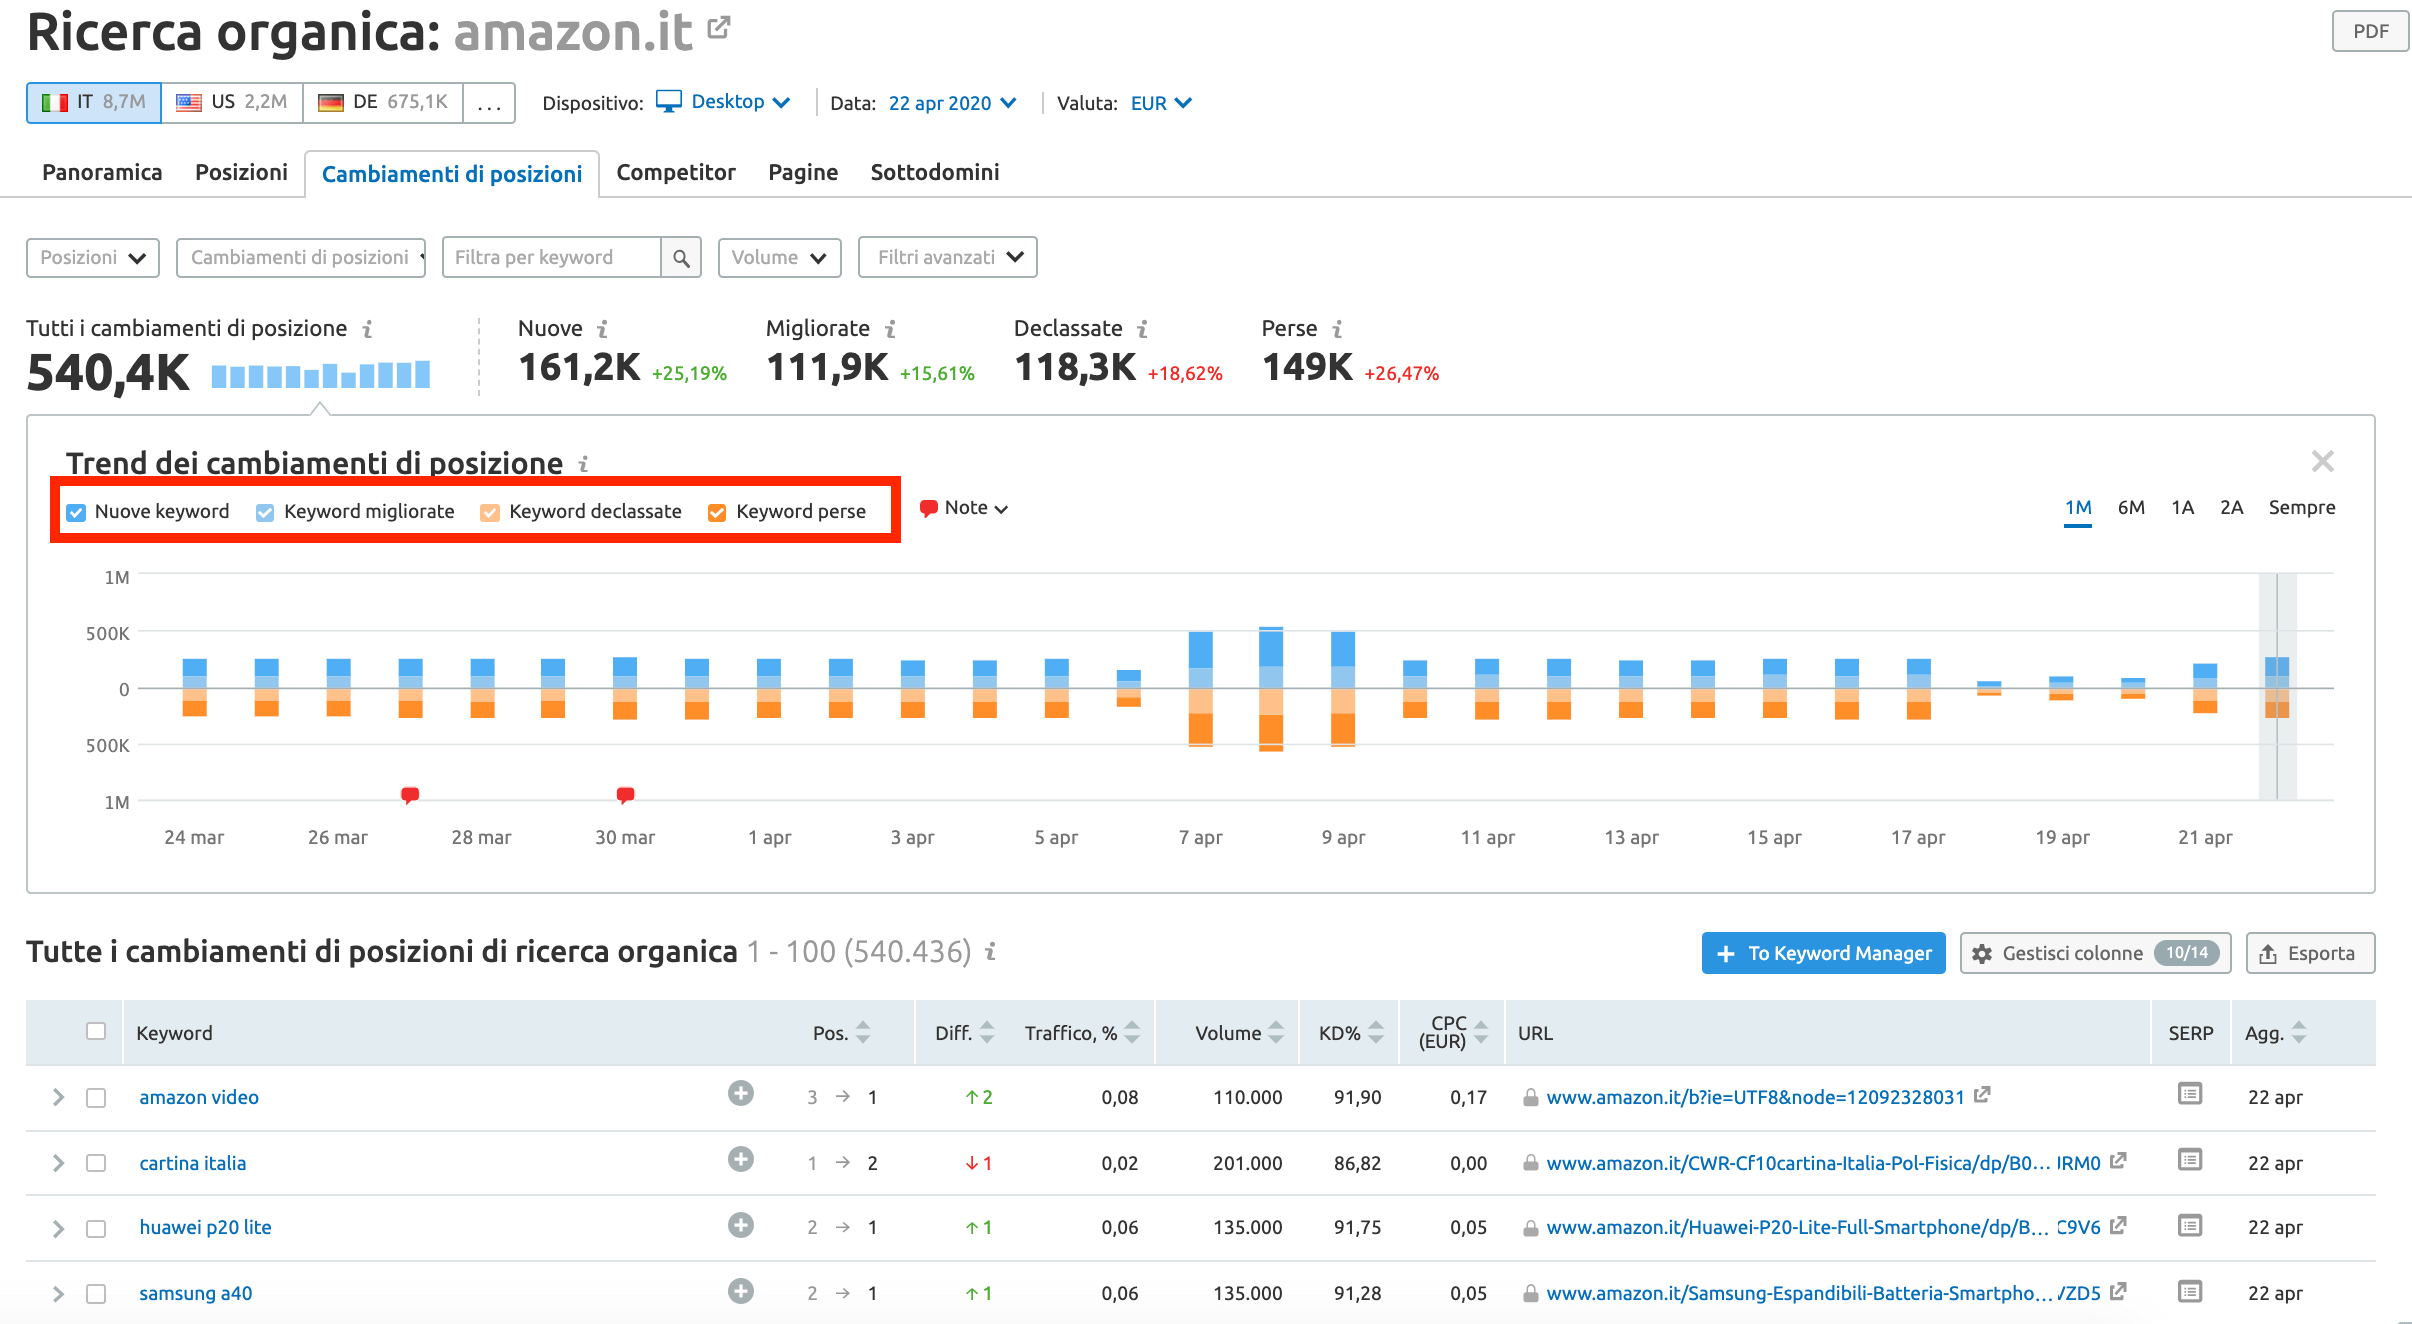Viewport: 2412px width, 1324px height.
Task: Tick the select-all checkbox in table header
Action: click(96, 1031)
